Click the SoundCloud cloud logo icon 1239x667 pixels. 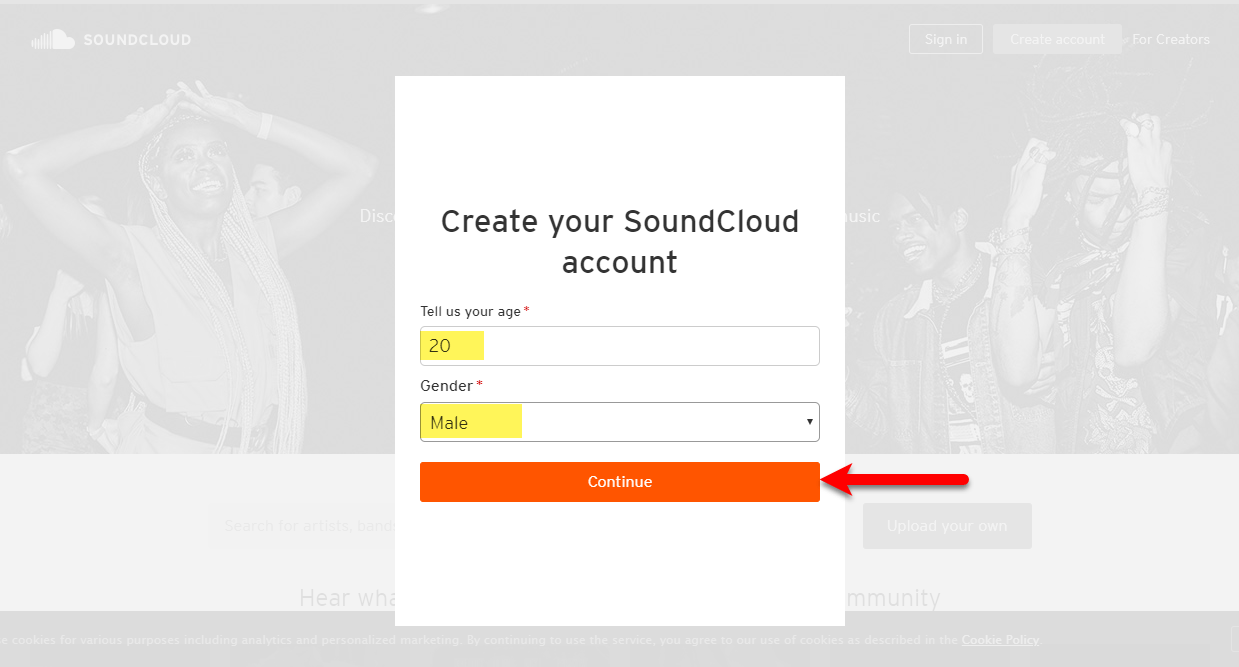pos(53,40)
